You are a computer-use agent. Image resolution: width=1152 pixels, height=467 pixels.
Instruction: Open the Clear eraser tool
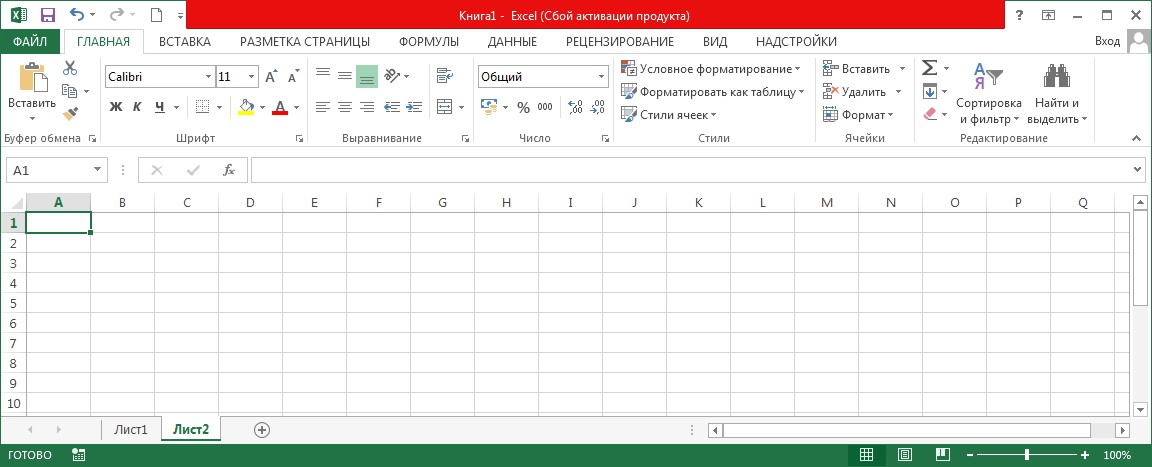pos(929,114)
